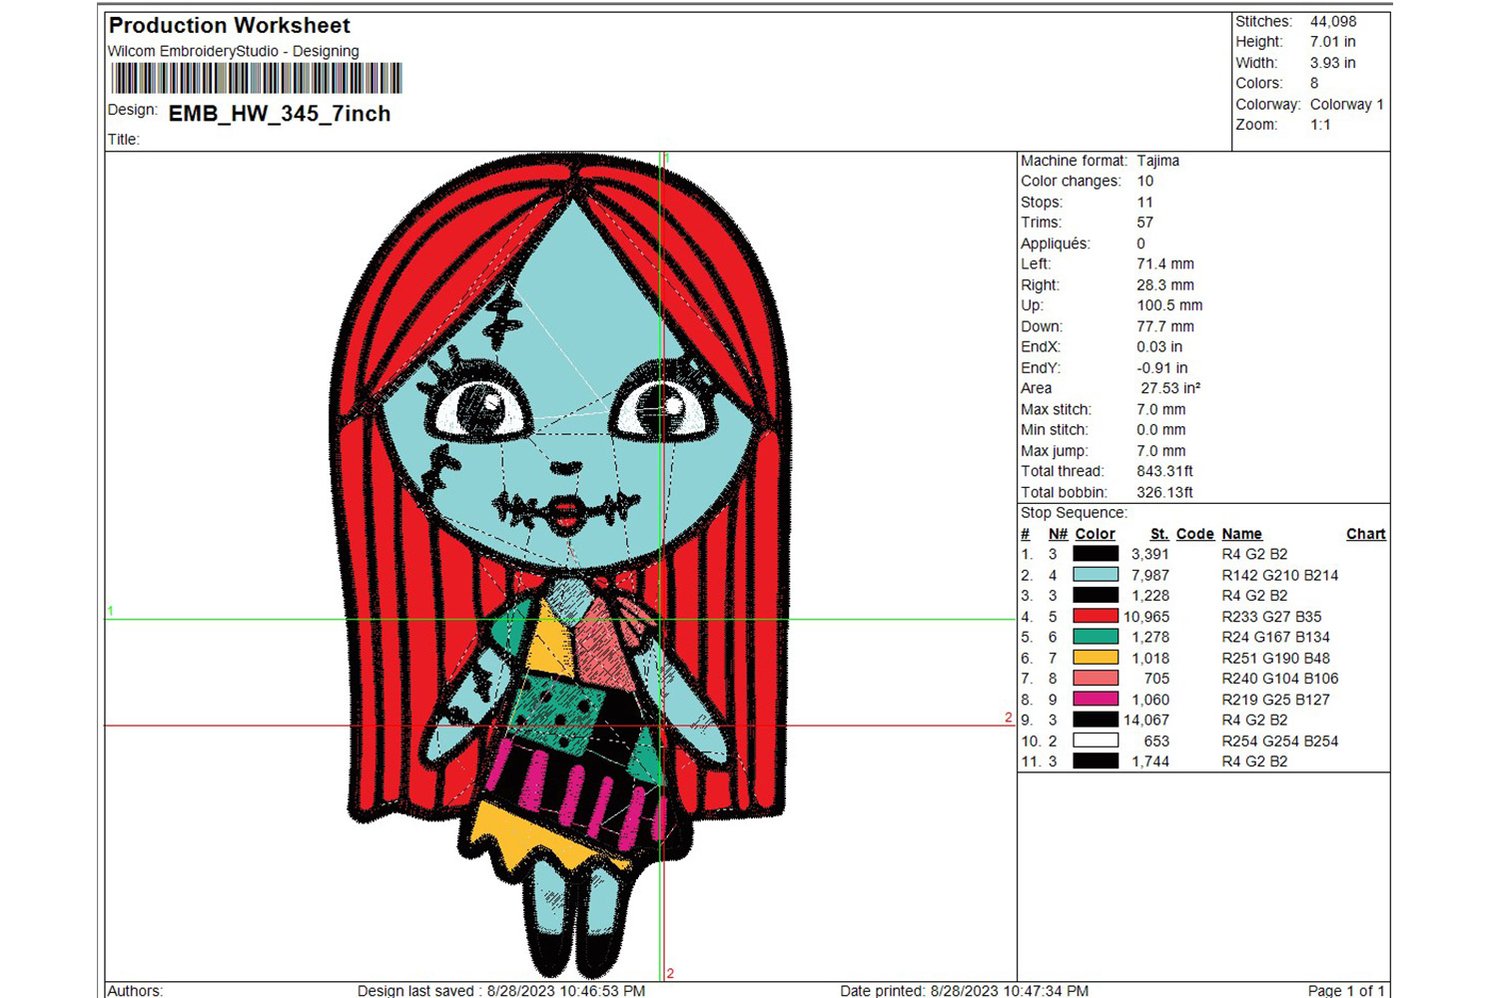The height and width of the screenshot is (998, 1500).
Task: Select the light blue swatch for stop 2
Action: pos(1095,575)
